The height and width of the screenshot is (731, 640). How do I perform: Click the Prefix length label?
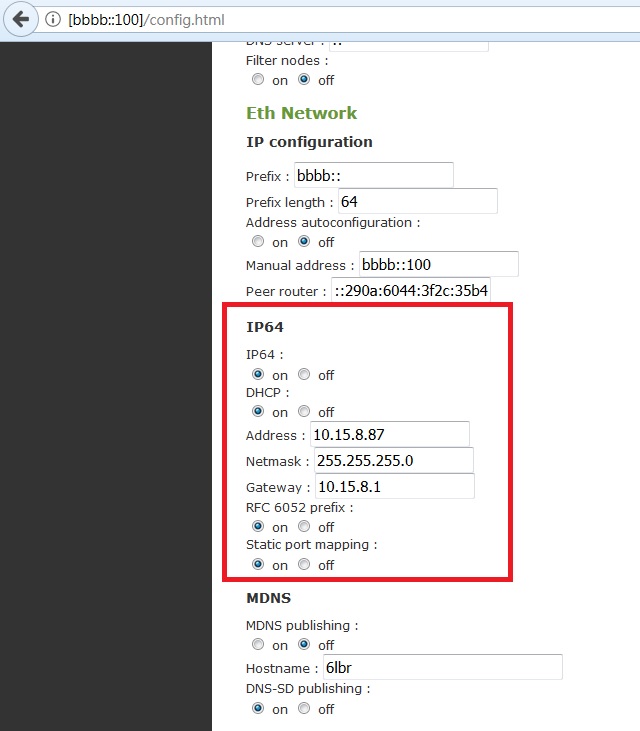pyautogui.click(x=289, y=202)
